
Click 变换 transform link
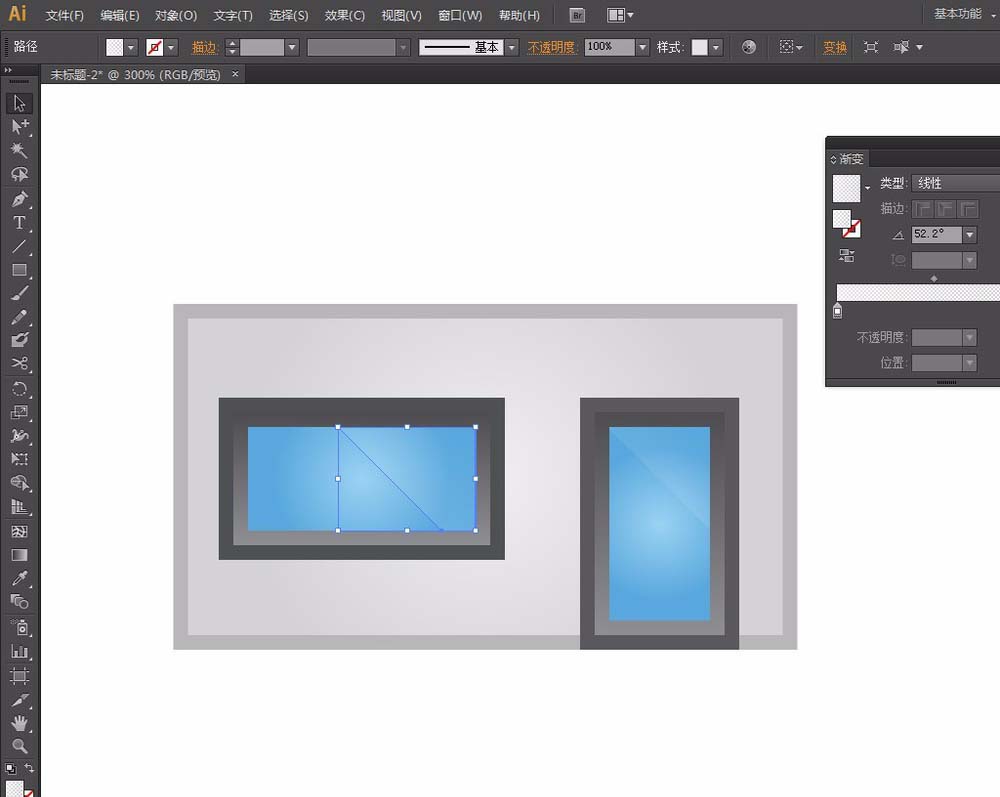tap(835, 47)
